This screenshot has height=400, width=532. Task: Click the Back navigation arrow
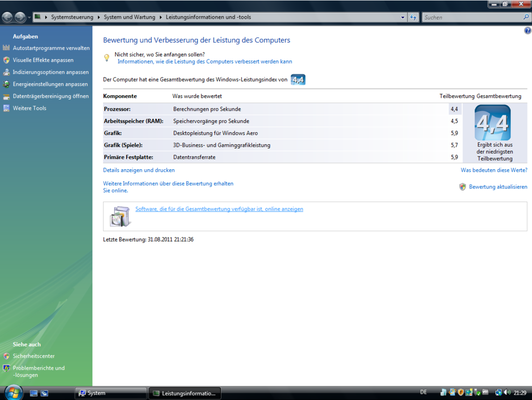click(7, 17)
